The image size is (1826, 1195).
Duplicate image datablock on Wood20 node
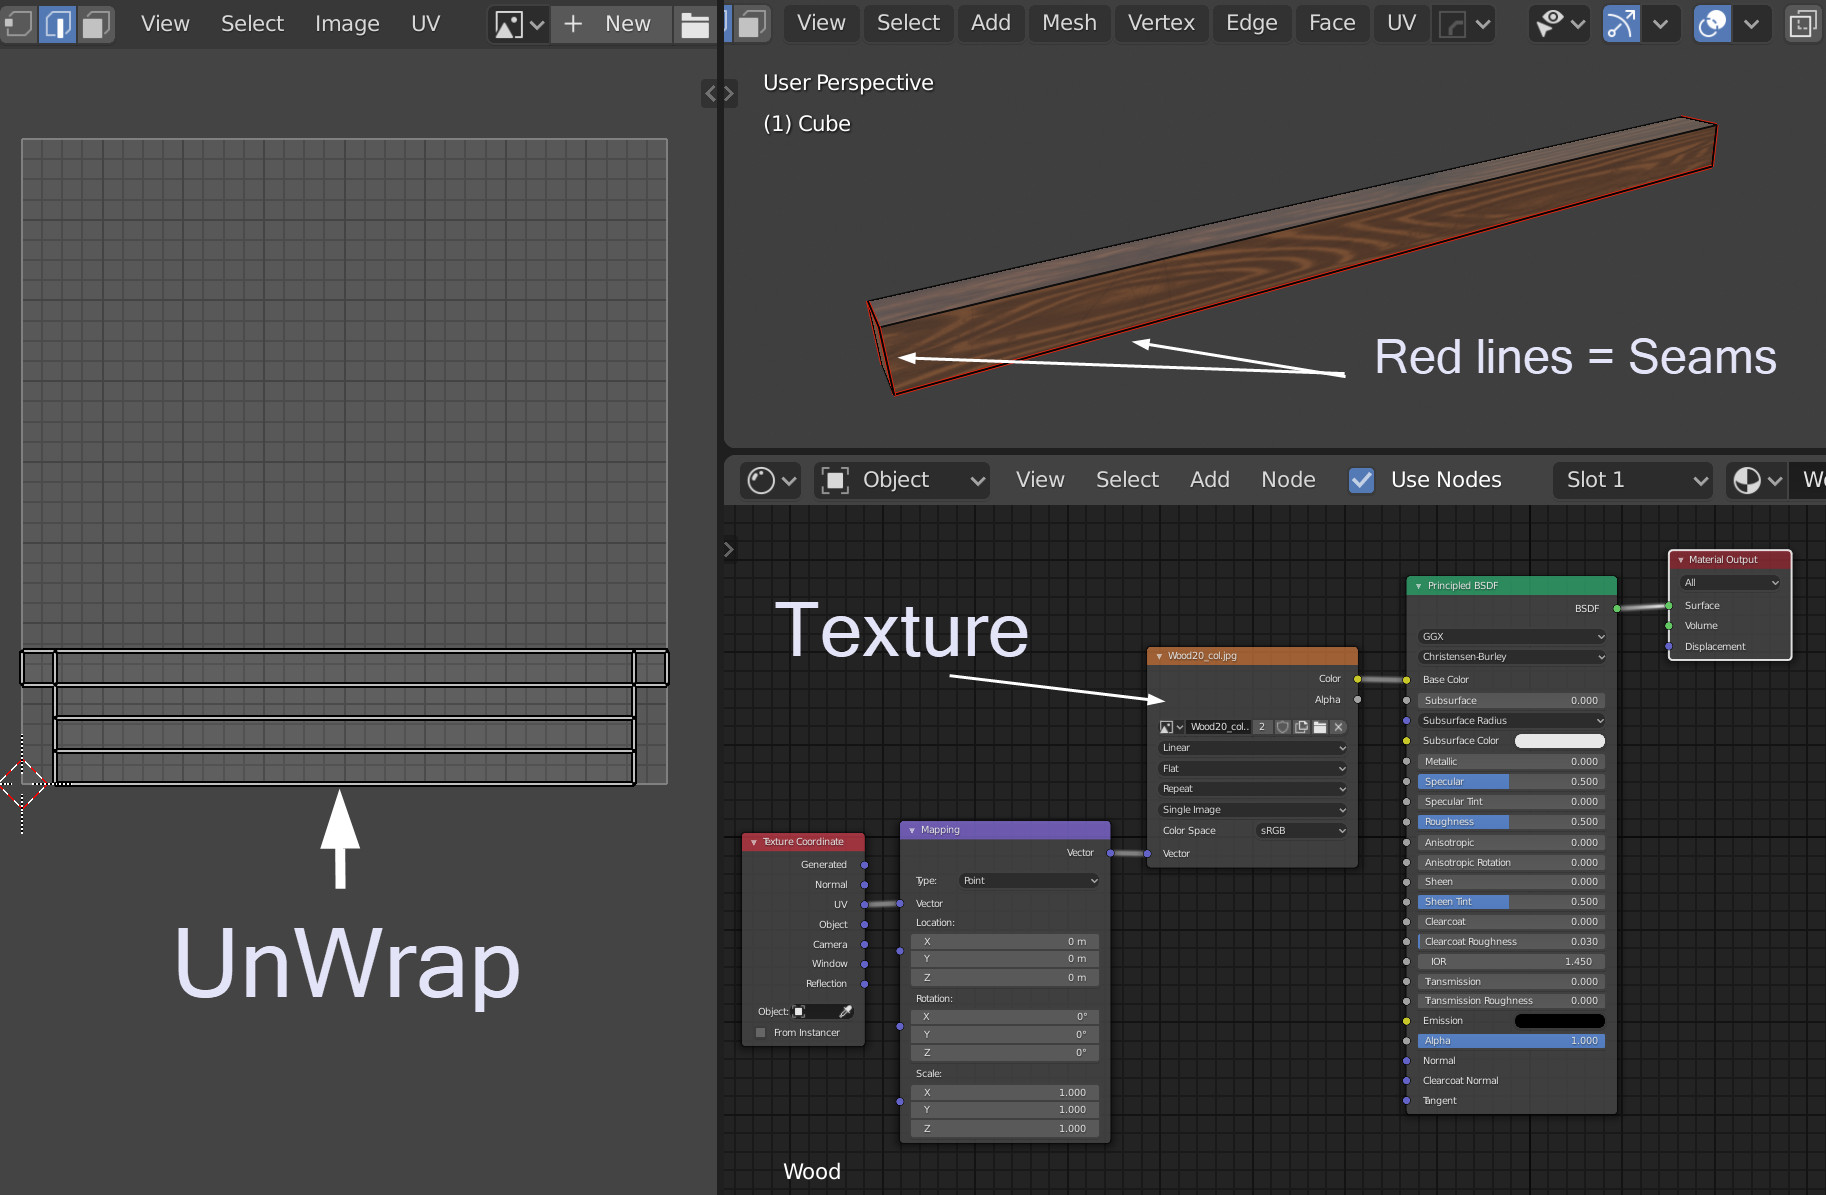[1301, 727]
